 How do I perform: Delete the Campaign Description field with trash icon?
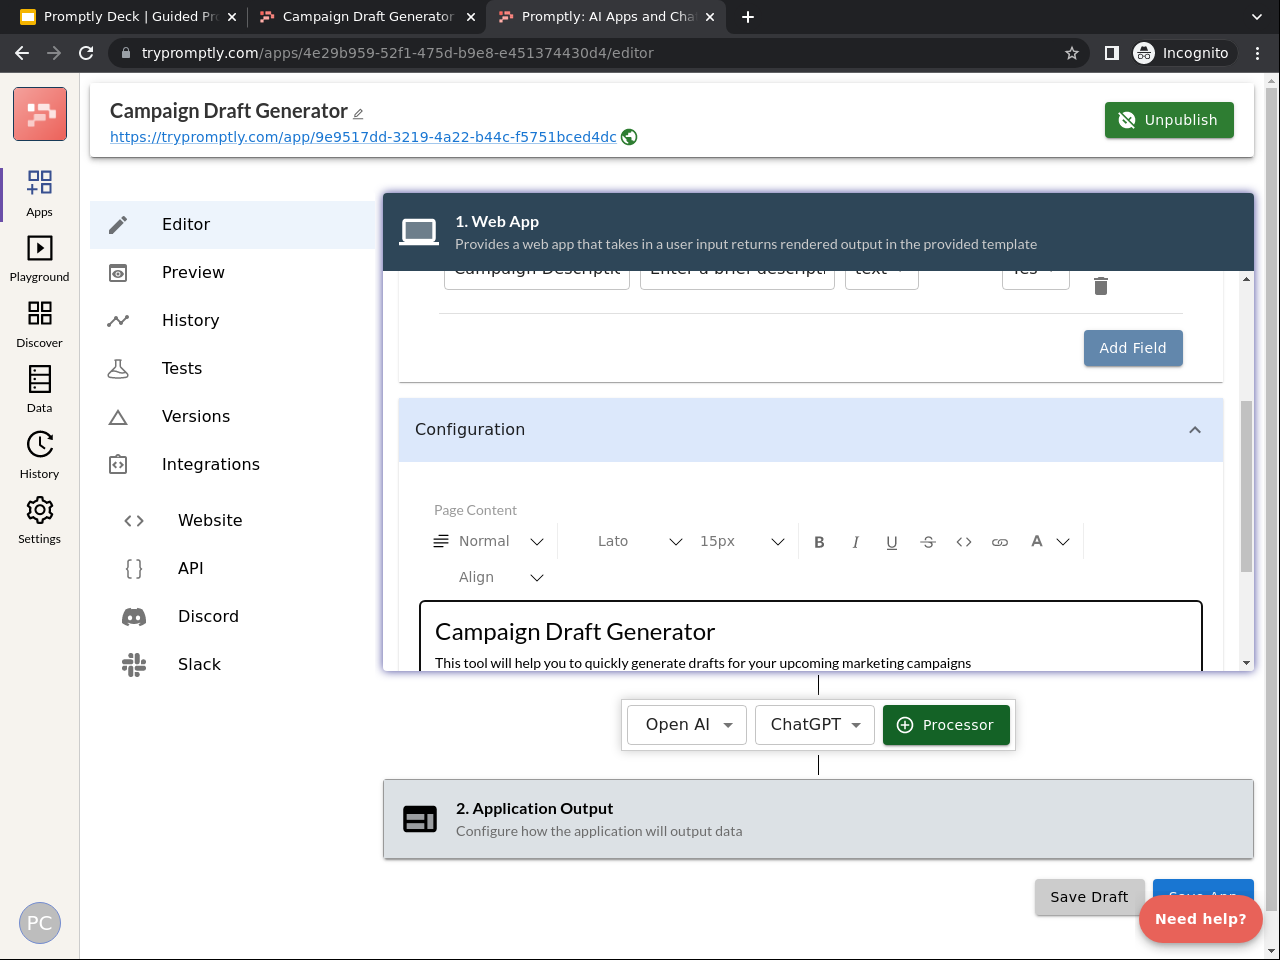pos(1101,286)
